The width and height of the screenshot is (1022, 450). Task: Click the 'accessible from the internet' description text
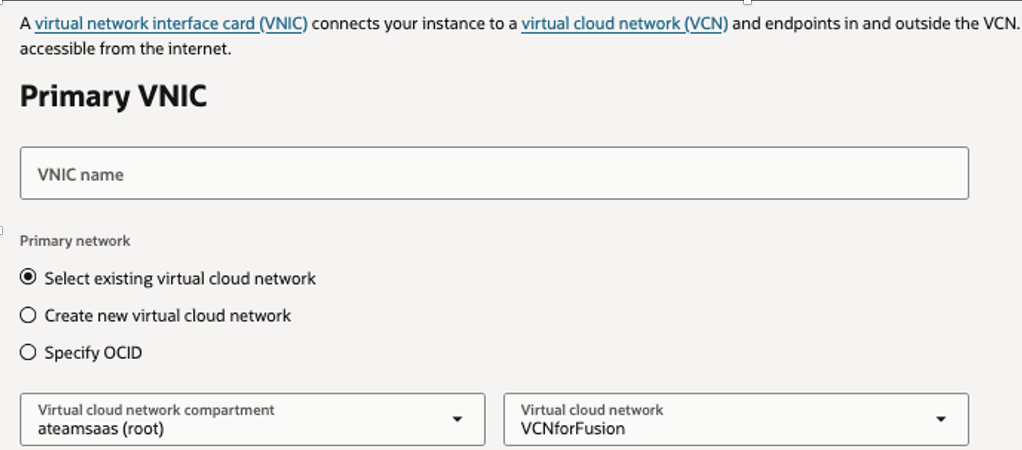pyautogui.click(x=125, y=48)
